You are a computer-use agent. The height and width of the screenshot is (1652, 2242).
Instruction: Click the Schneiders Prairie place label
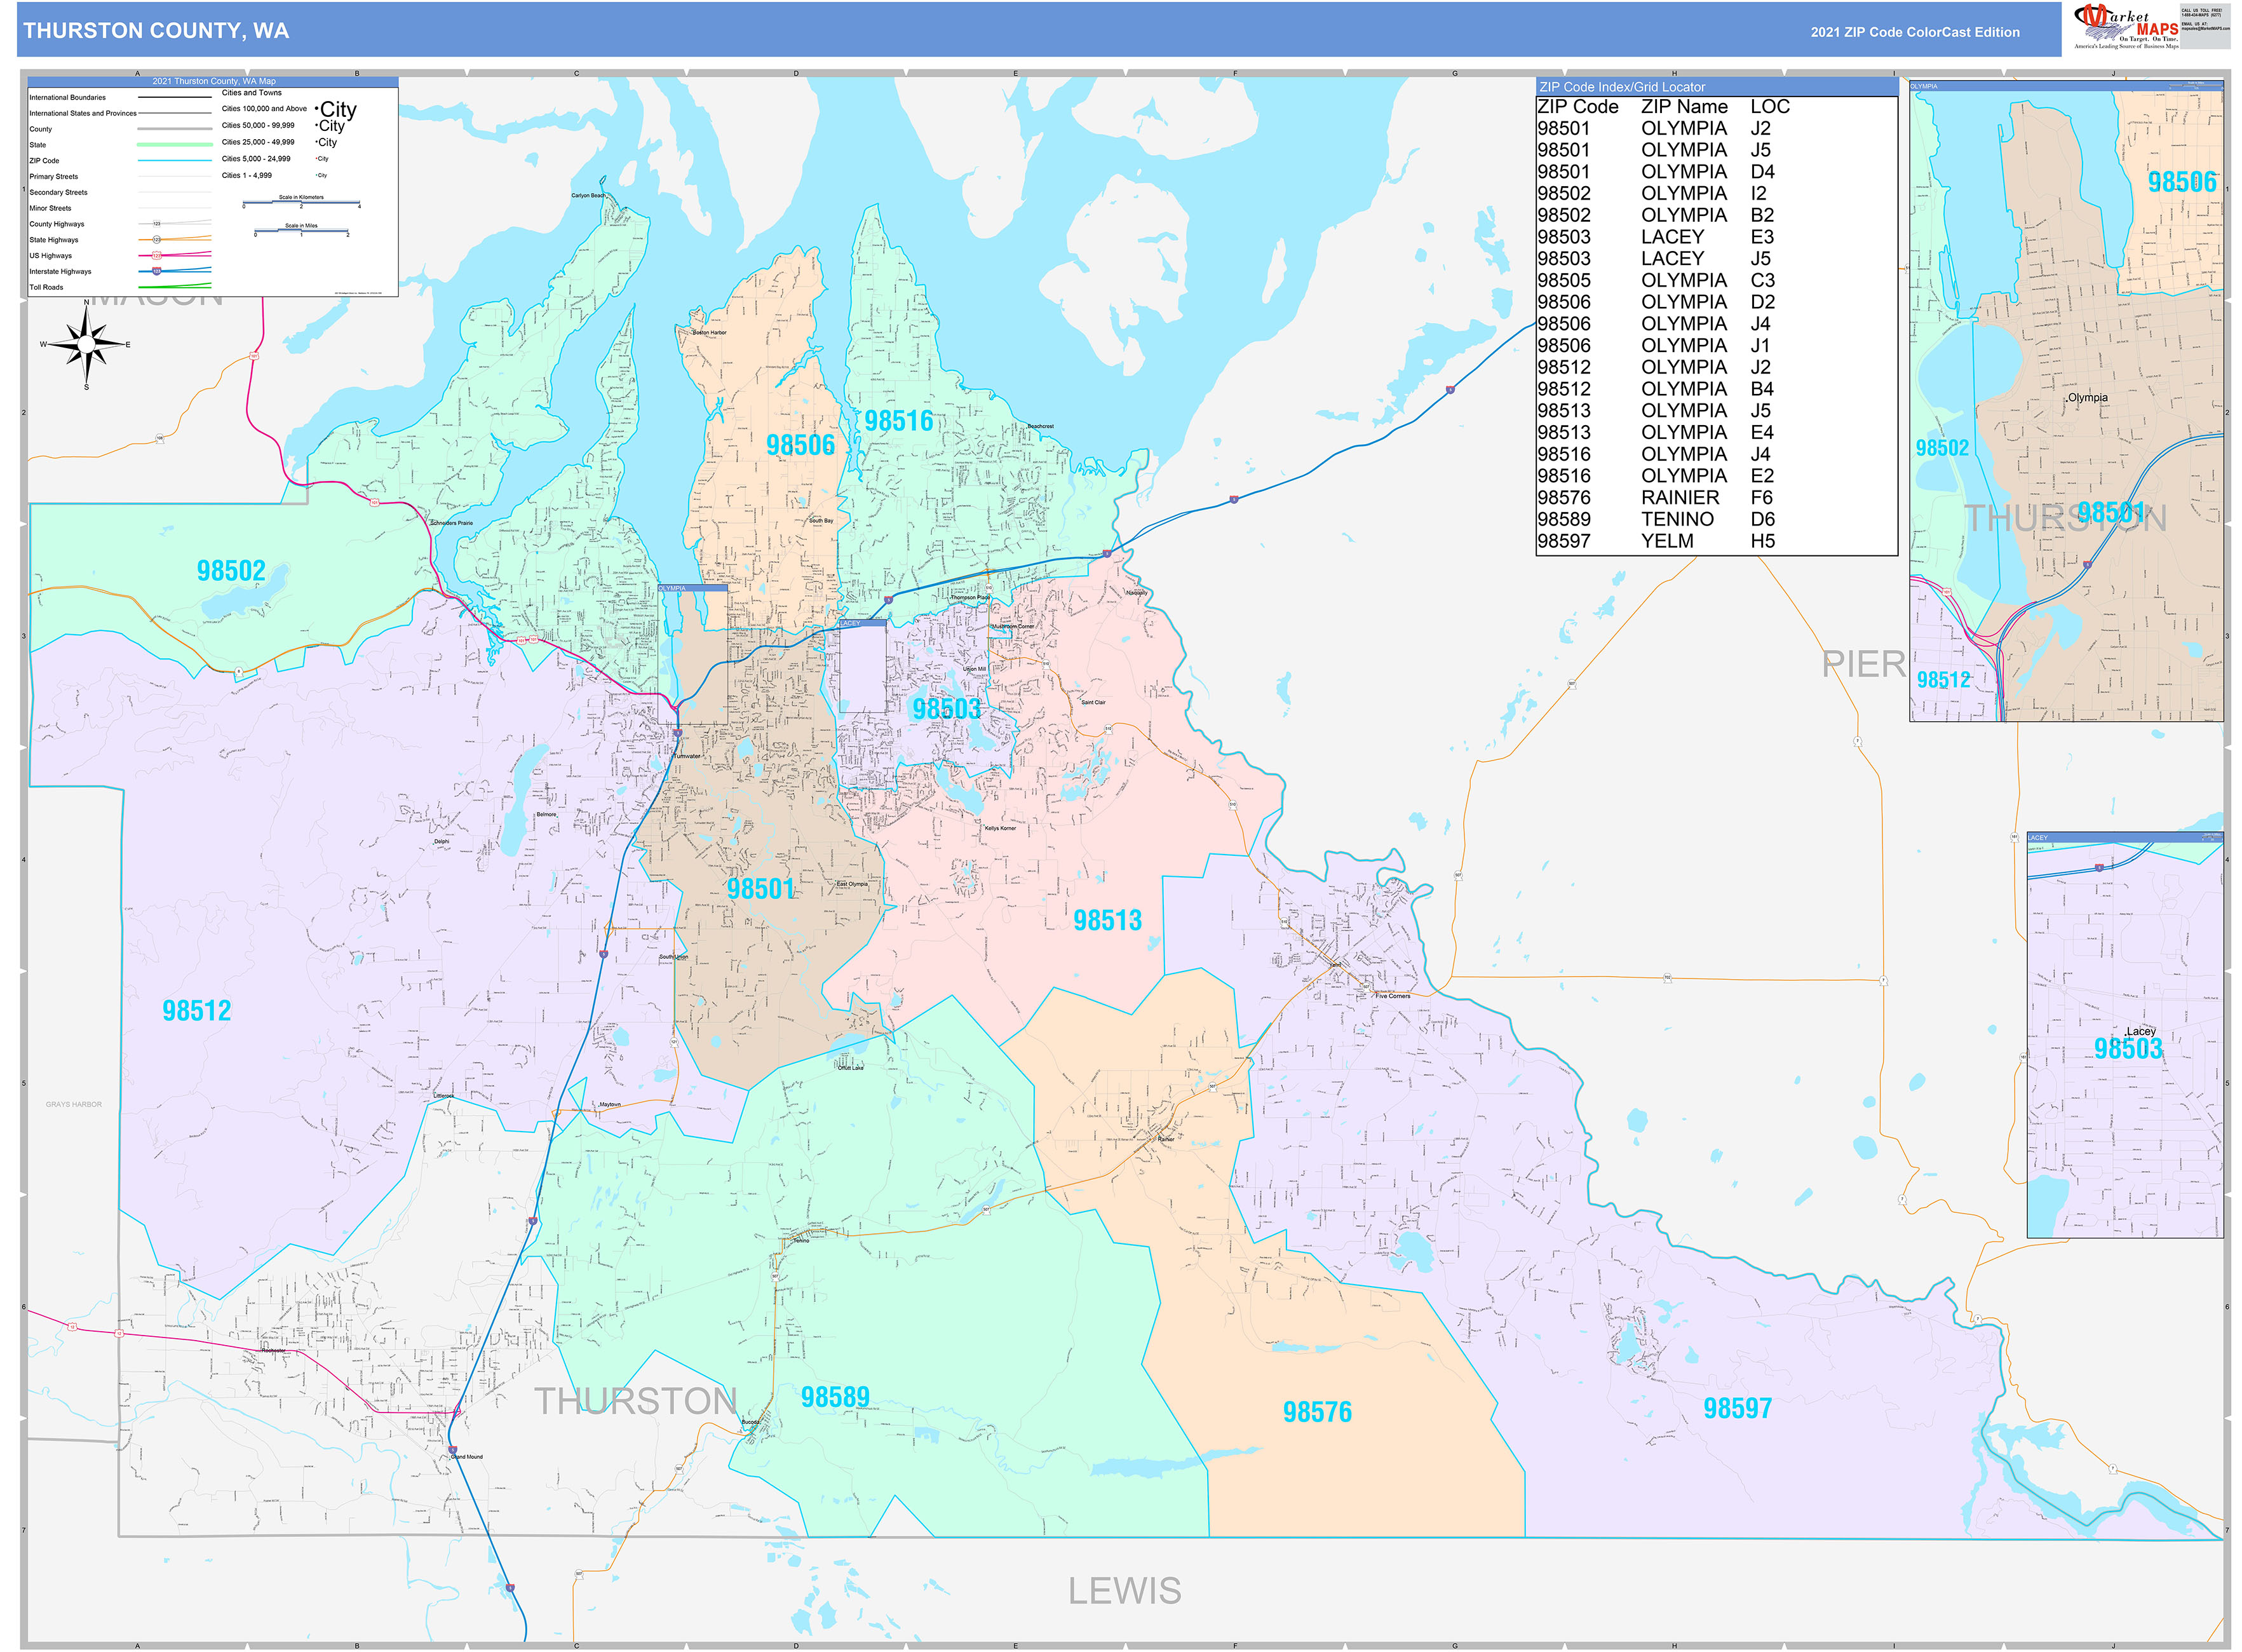[x=451, y=523]
